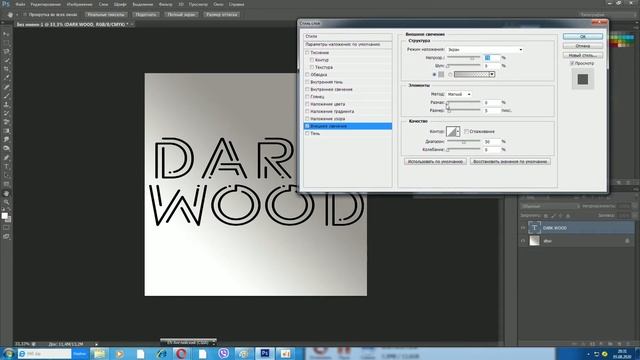Select the Clone Stamp tool
Image resolution: width=640 pixels, height=360 pixels.
tap(6, 104)
